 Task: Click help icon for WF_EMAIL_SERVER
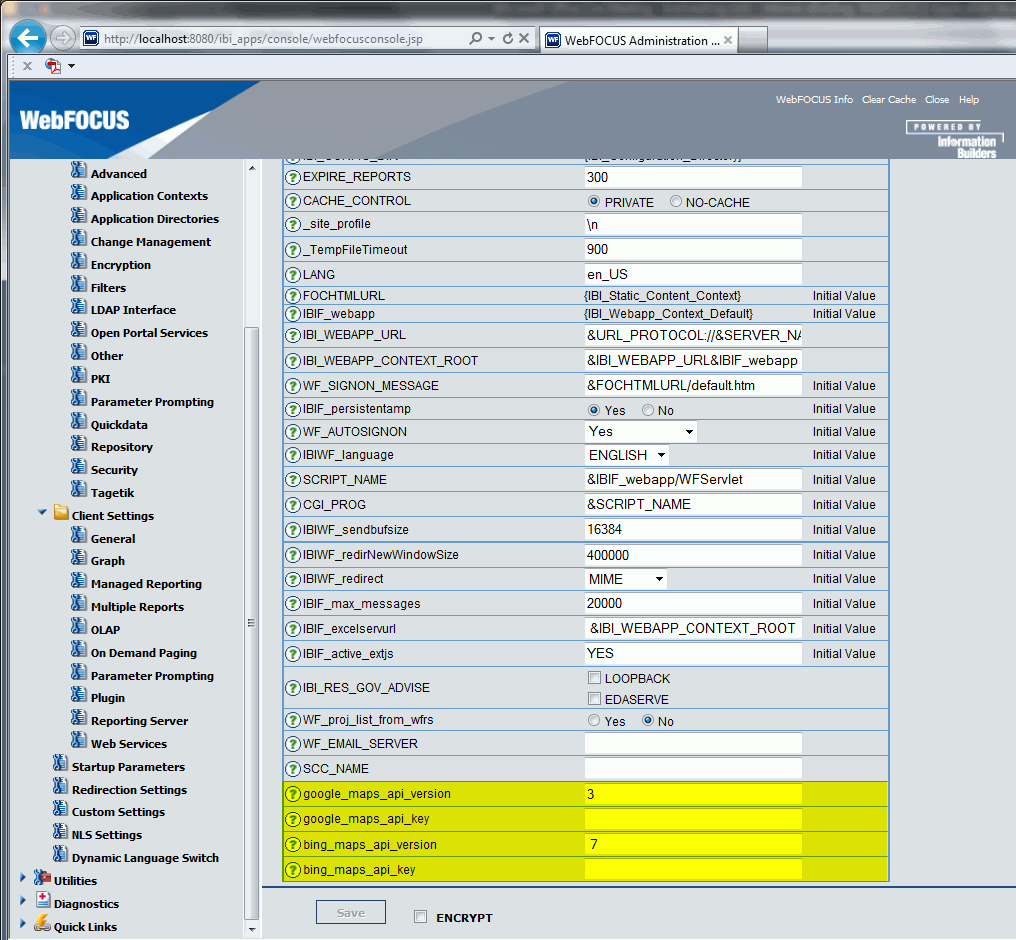pos(294,744)
